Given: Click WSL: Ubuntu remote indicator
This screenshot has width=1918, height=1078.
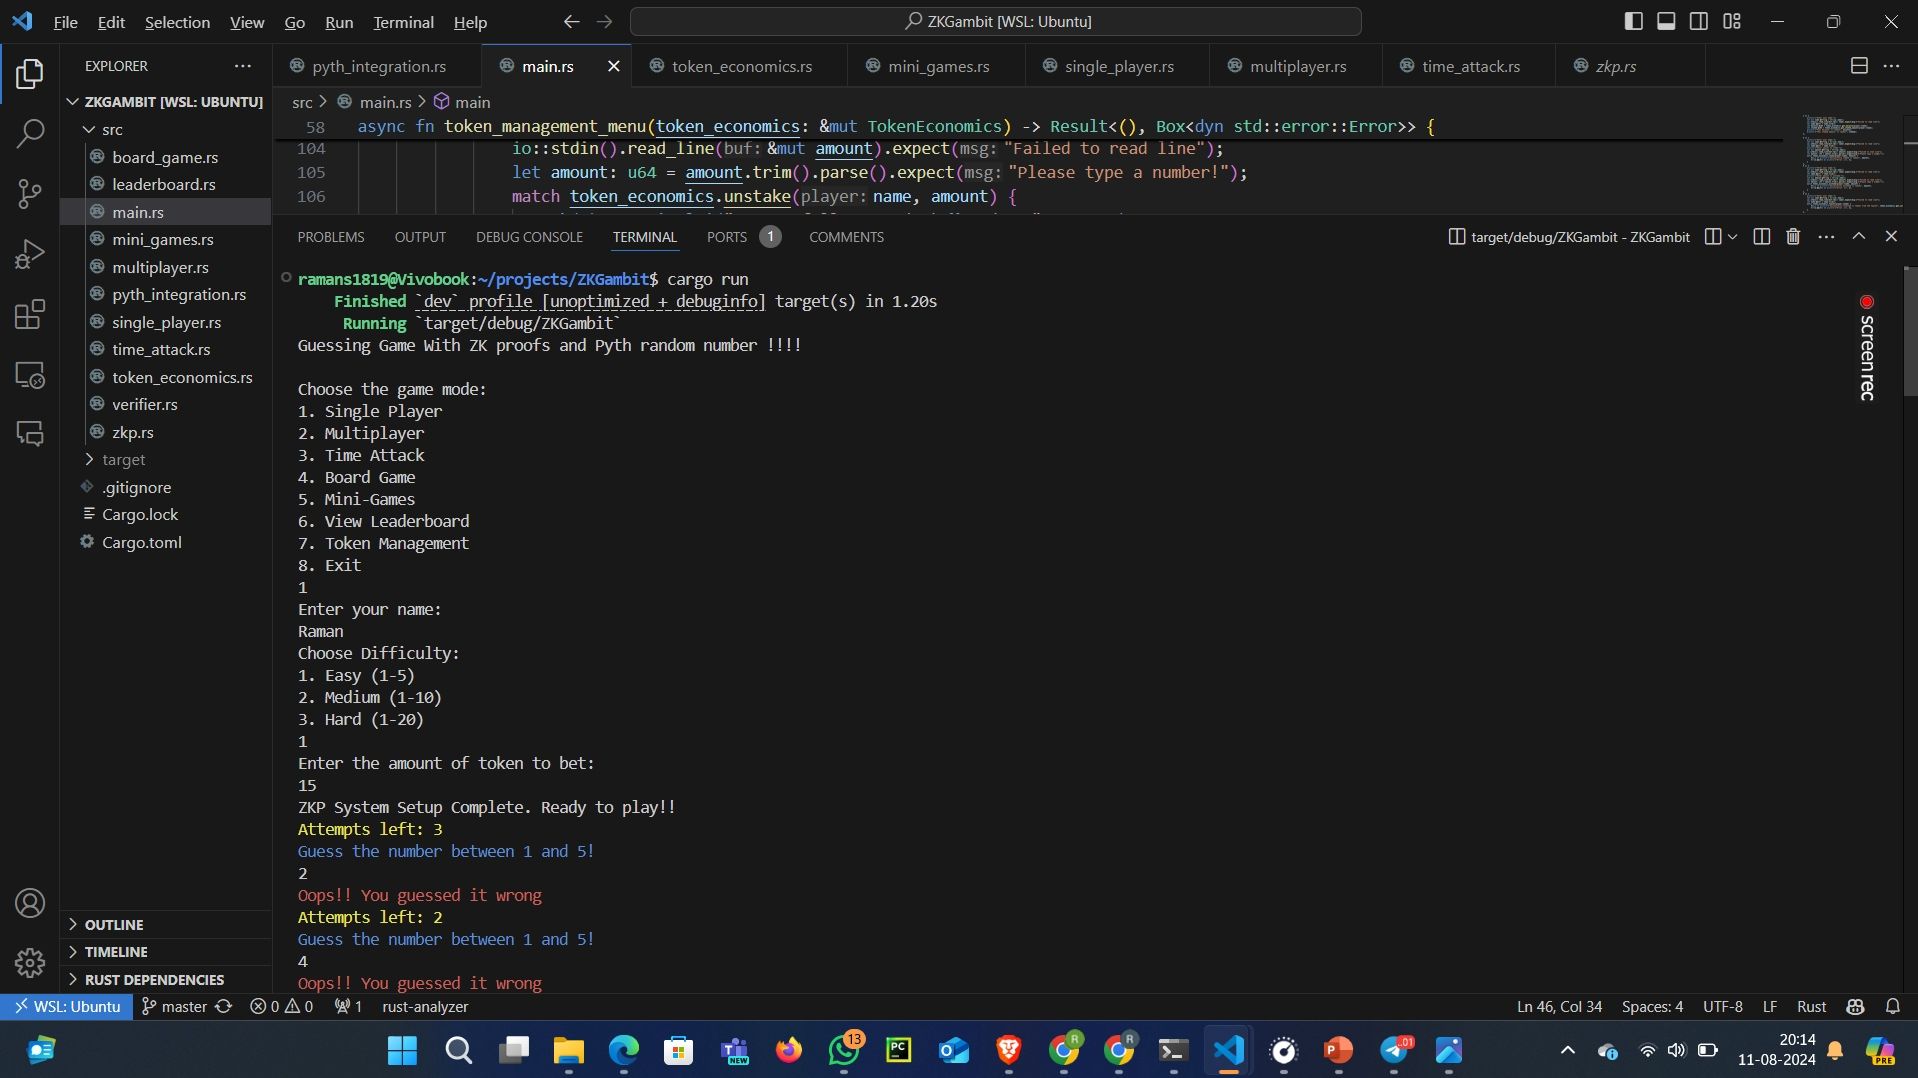Looking at the screenshot, I should pos(67,1007).
